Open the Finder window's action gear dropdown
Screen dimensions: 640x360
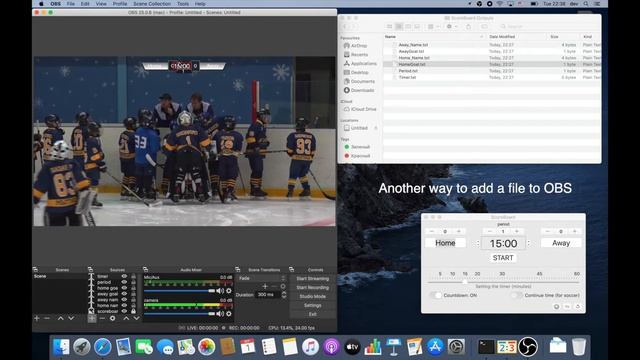click(x=451, y=27)
